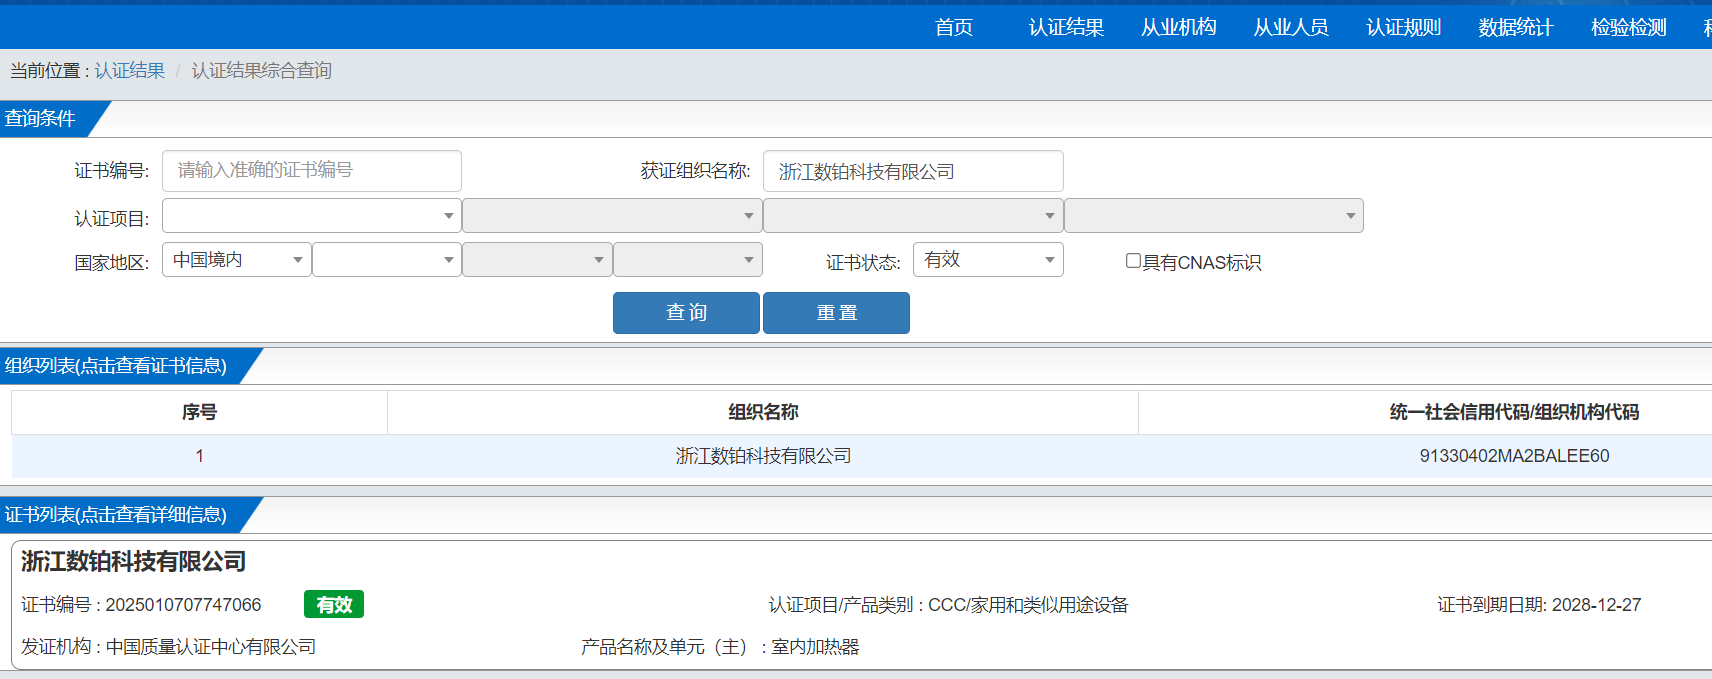Click the 序号 column header
The width and height of the screenshot is (1712, 679).
click(199, 412)
